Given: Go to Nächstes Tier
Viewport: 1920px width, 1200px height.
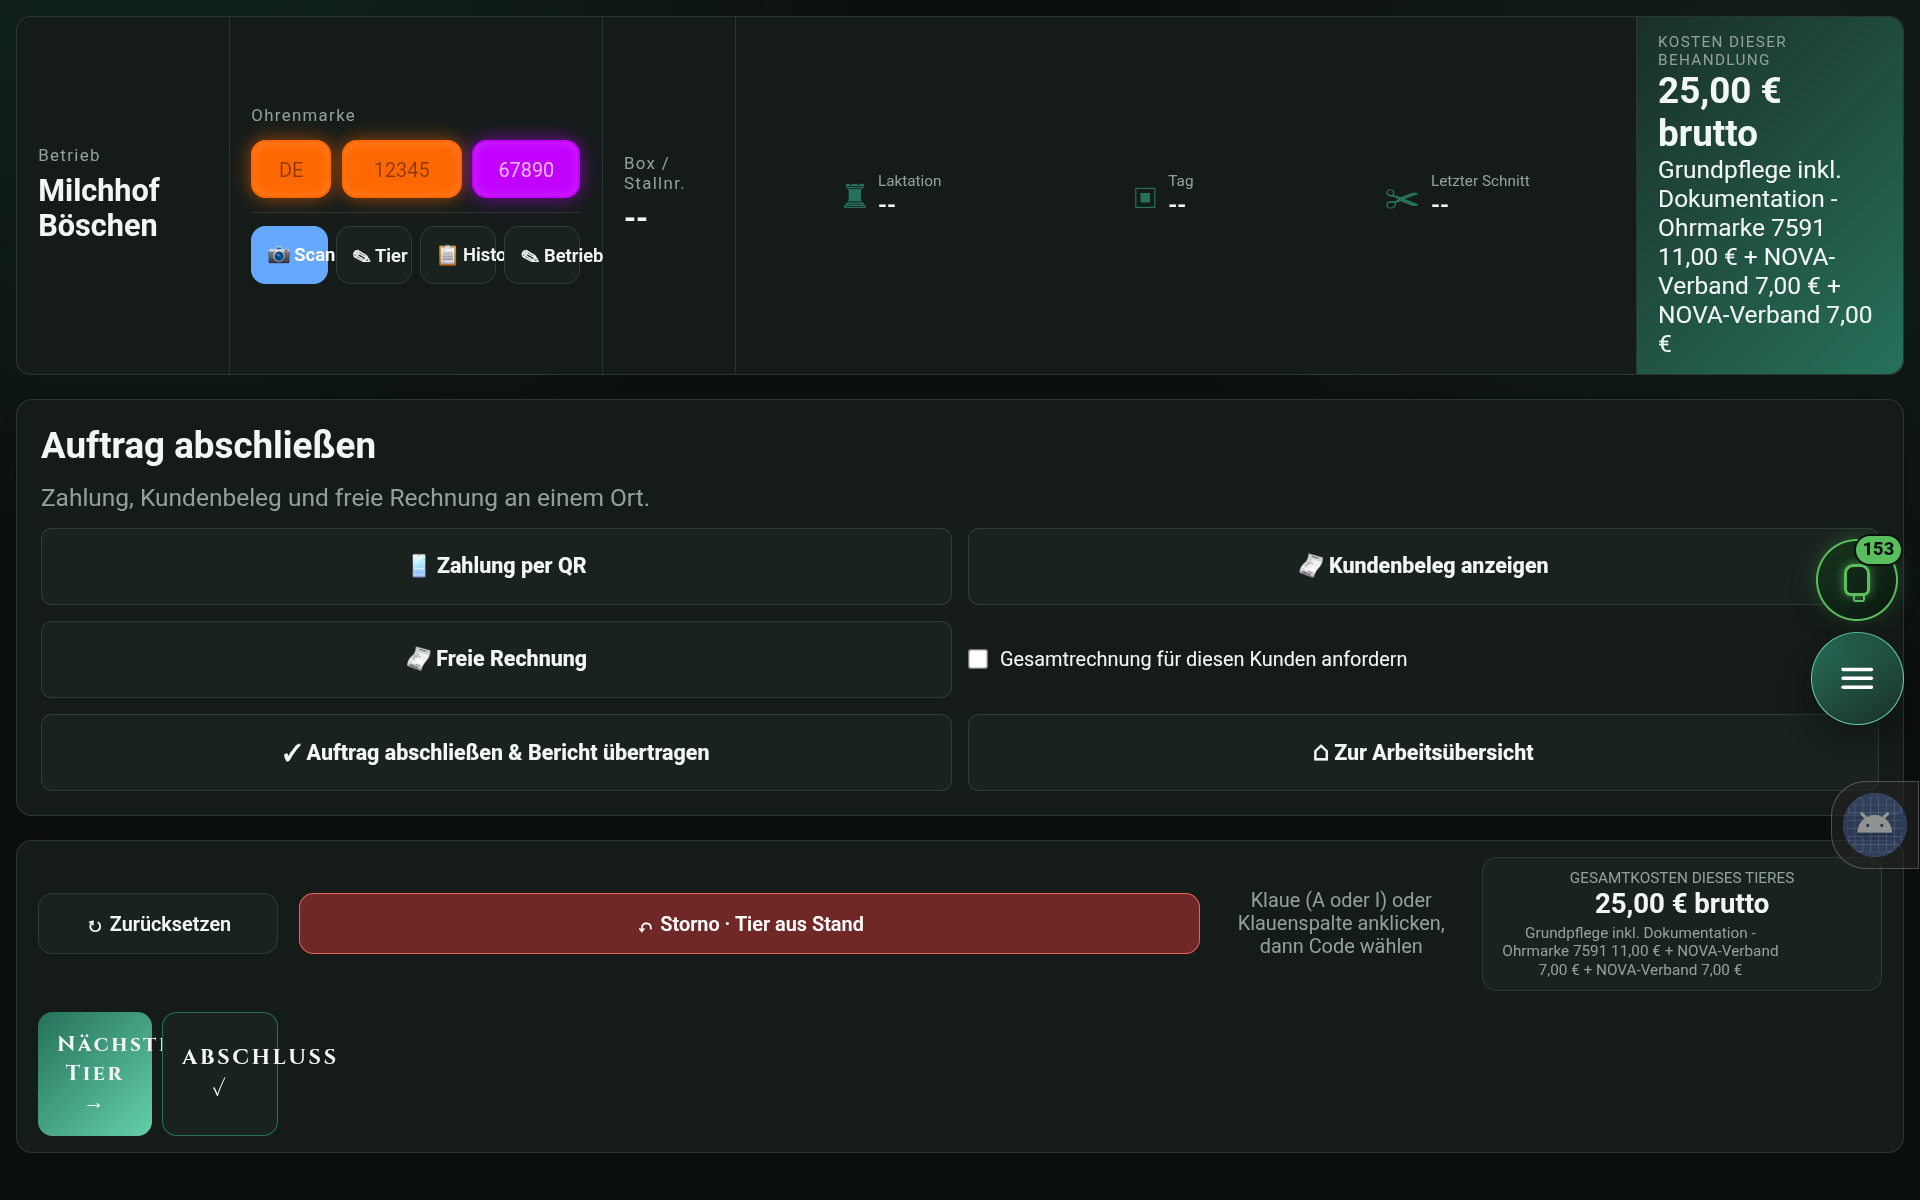Looking at the screenshot, I should point(95,1074).
